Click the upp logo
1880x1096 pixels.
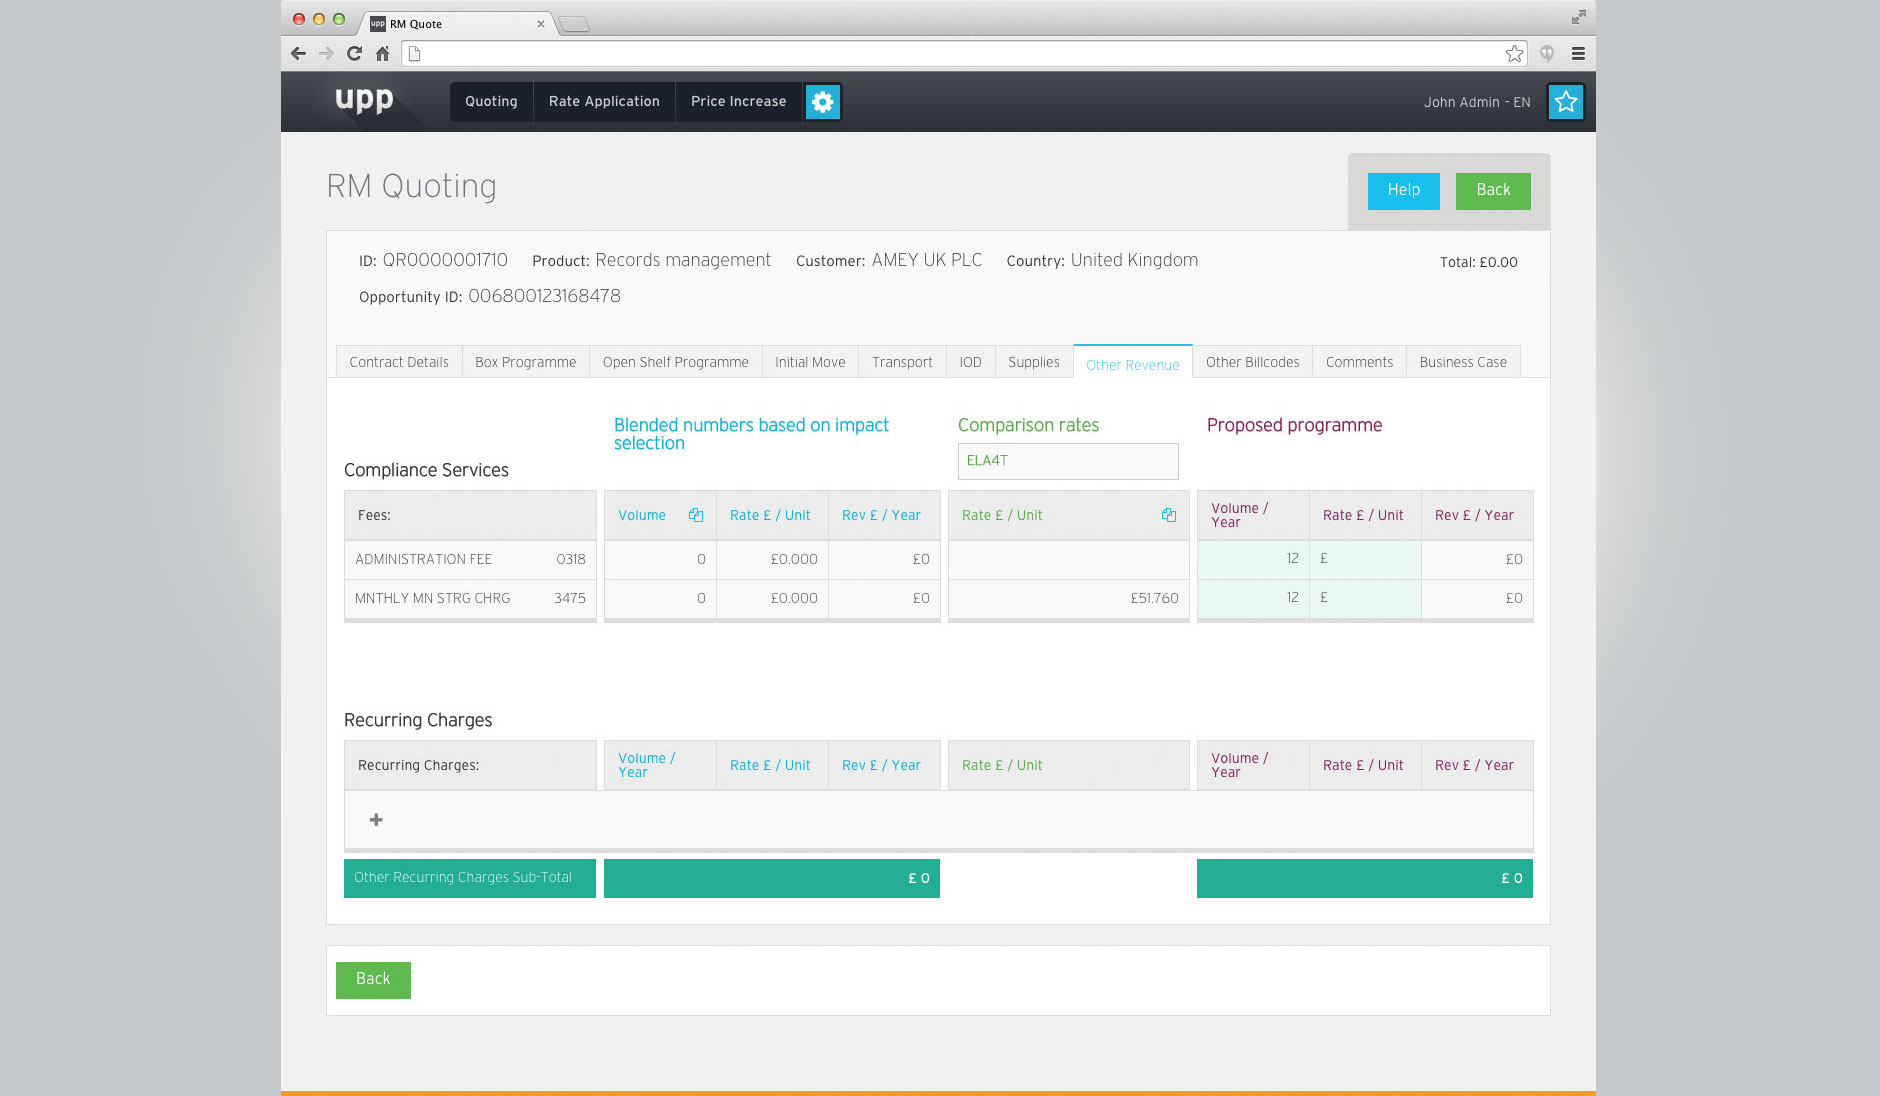tap(364, 100)
